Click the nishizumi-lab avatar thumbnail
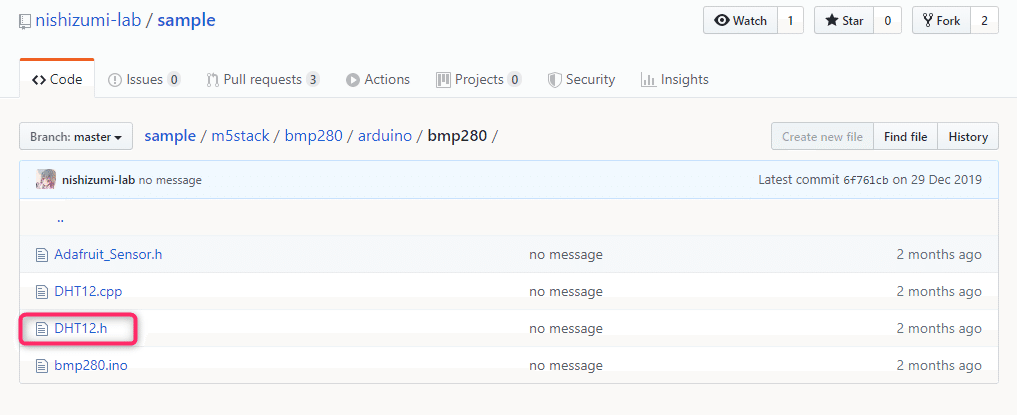The image size is (1017, 415). tap(46, 180)
